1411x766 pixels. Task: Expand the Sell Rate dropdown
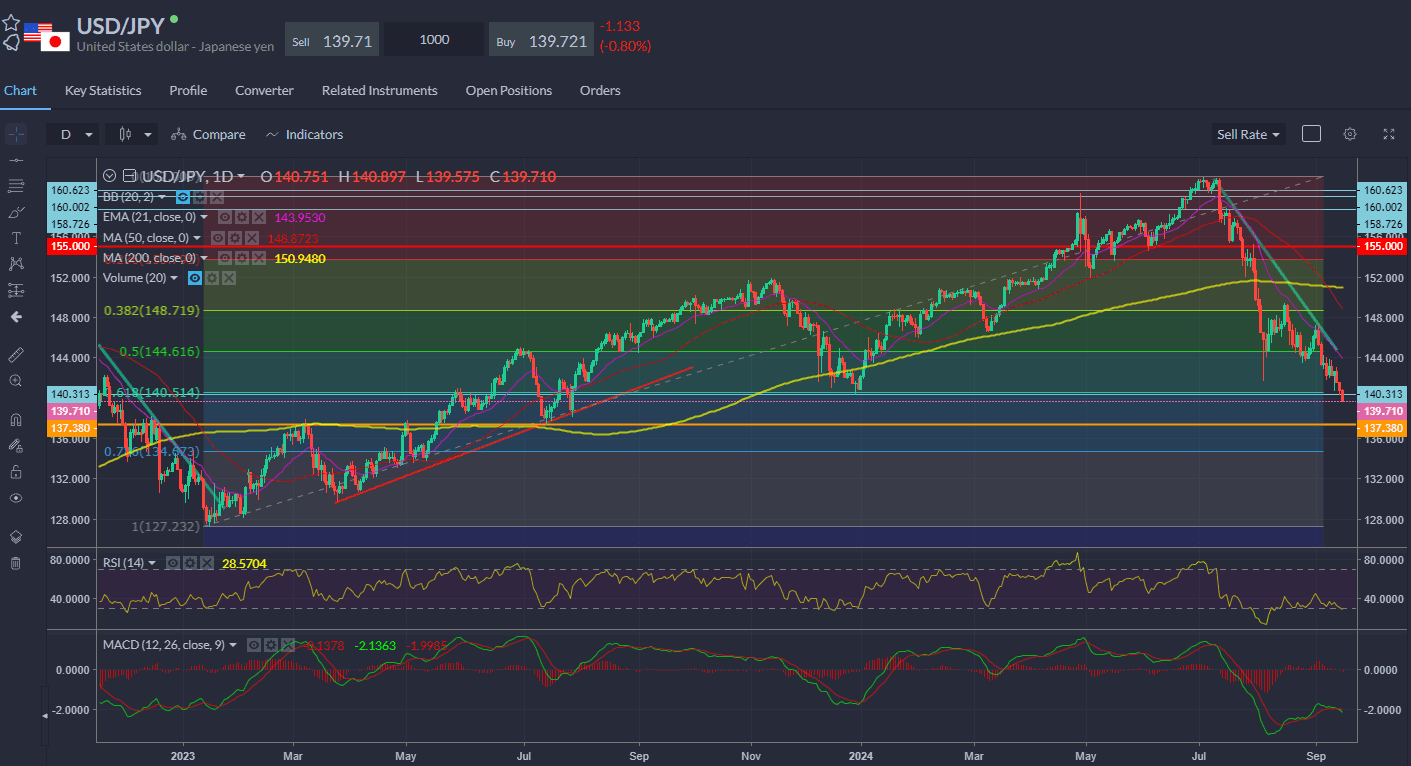[1248, 134]
